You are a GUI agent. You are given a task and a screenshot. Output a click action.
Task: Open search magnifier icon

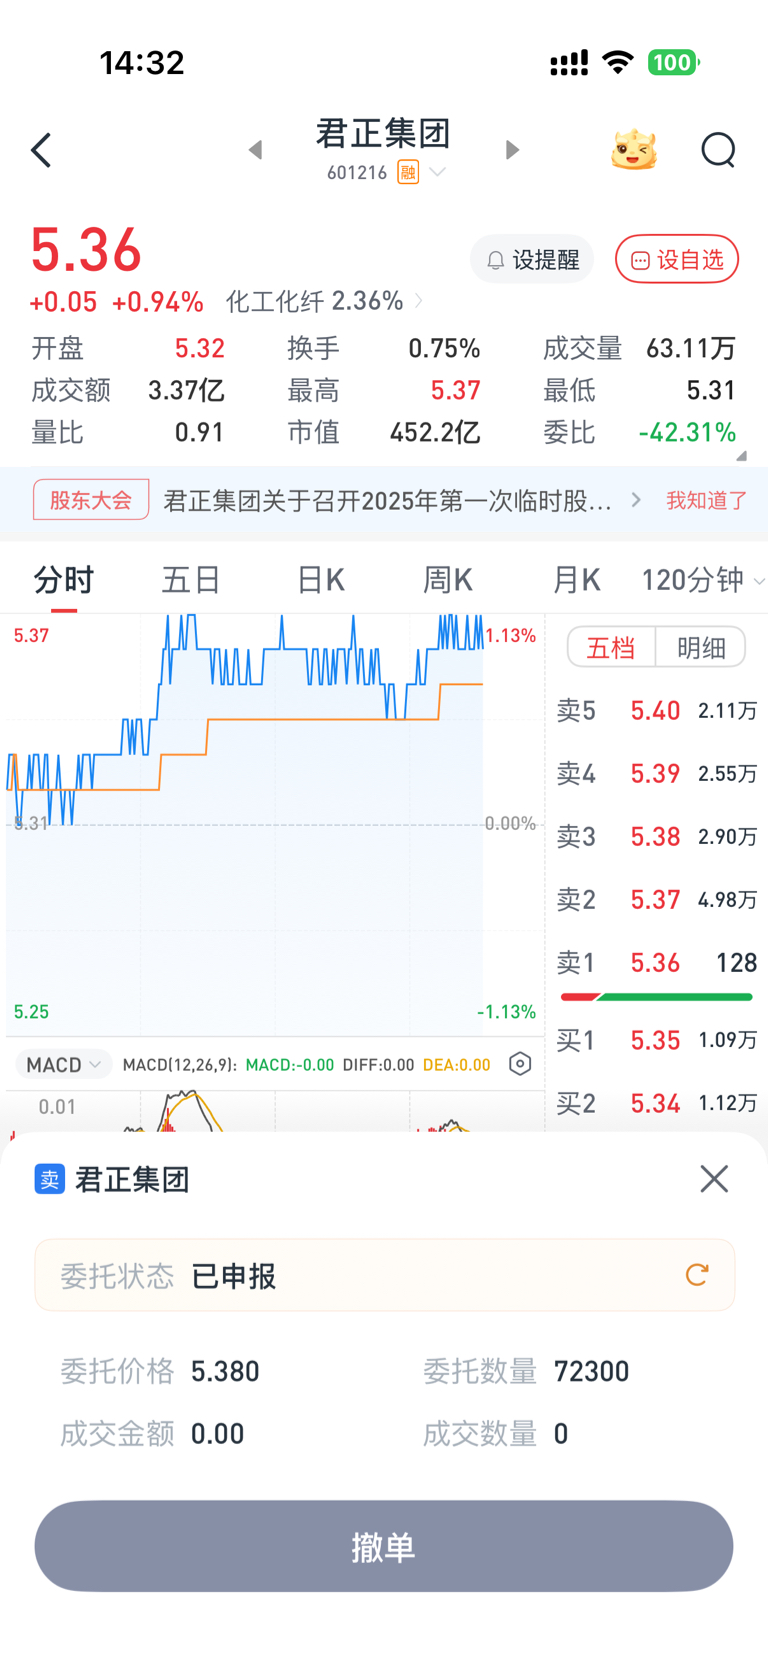click(718, 150)
